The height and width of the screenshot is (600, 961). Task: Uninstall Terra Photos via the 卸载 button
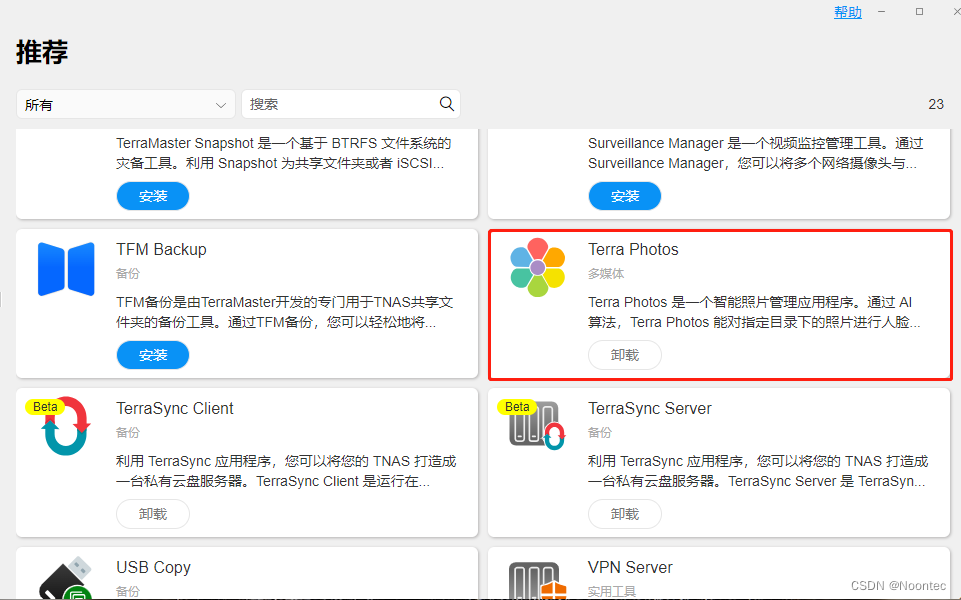coord(624,354)
